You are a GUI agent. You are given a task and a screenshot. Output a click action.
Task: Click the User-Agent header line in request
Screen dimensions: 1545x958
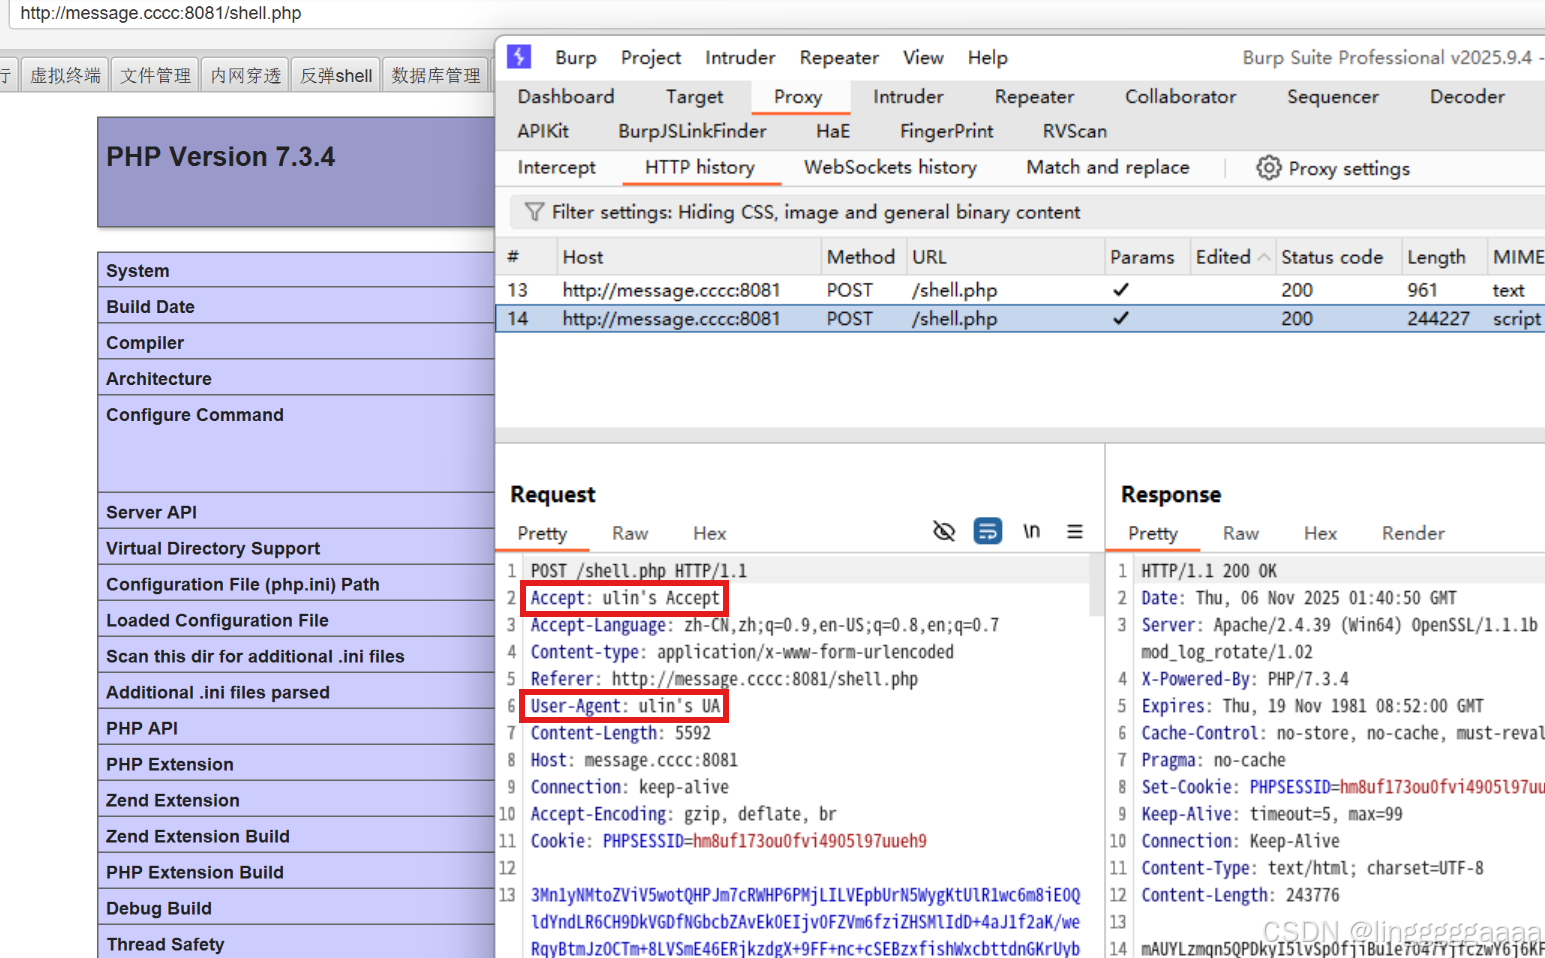pos(625,706)
